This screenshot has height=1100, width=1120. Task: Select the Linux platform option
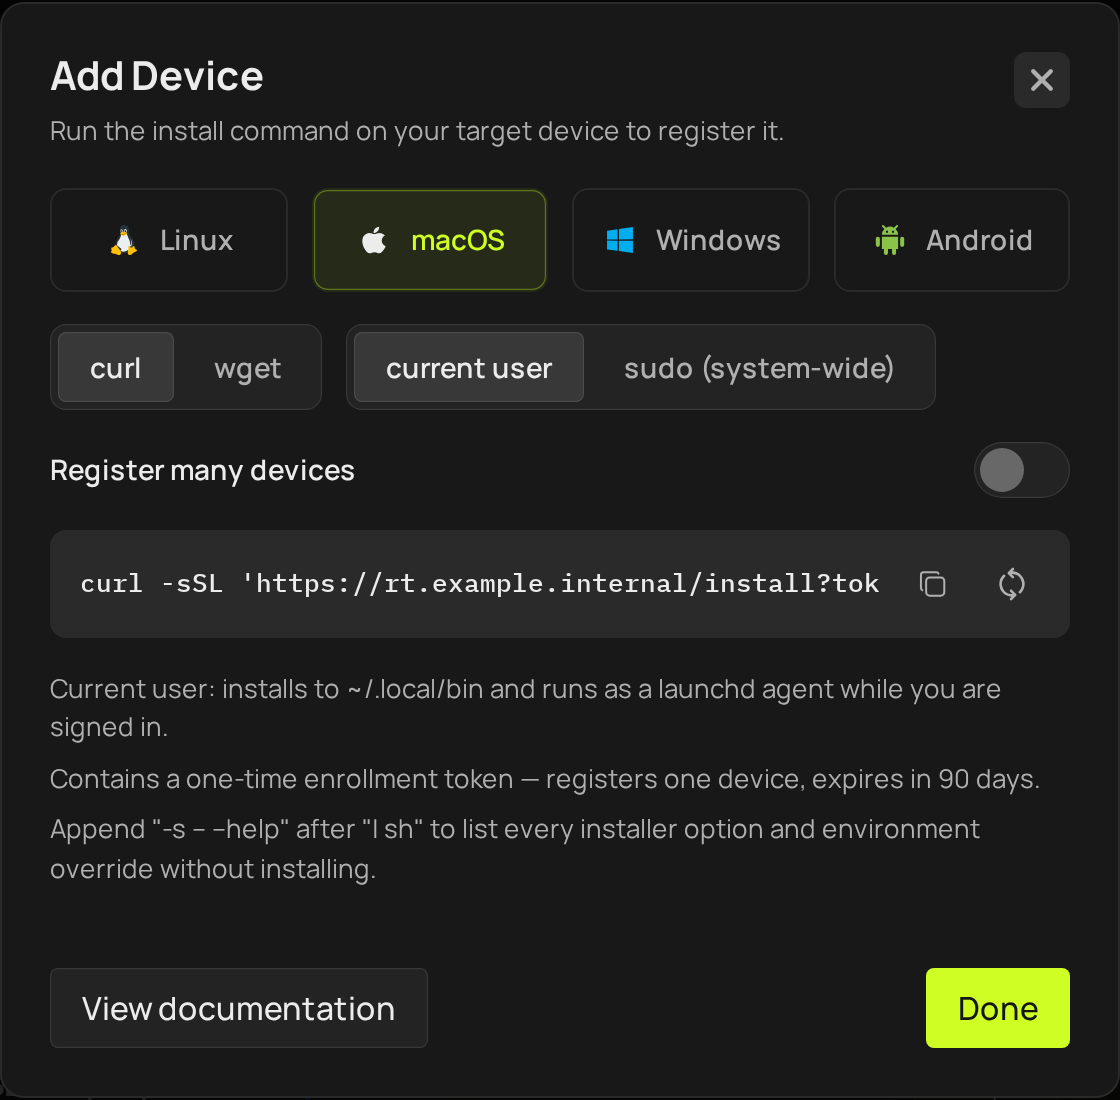pyautogui.click(x=169, y=240)
